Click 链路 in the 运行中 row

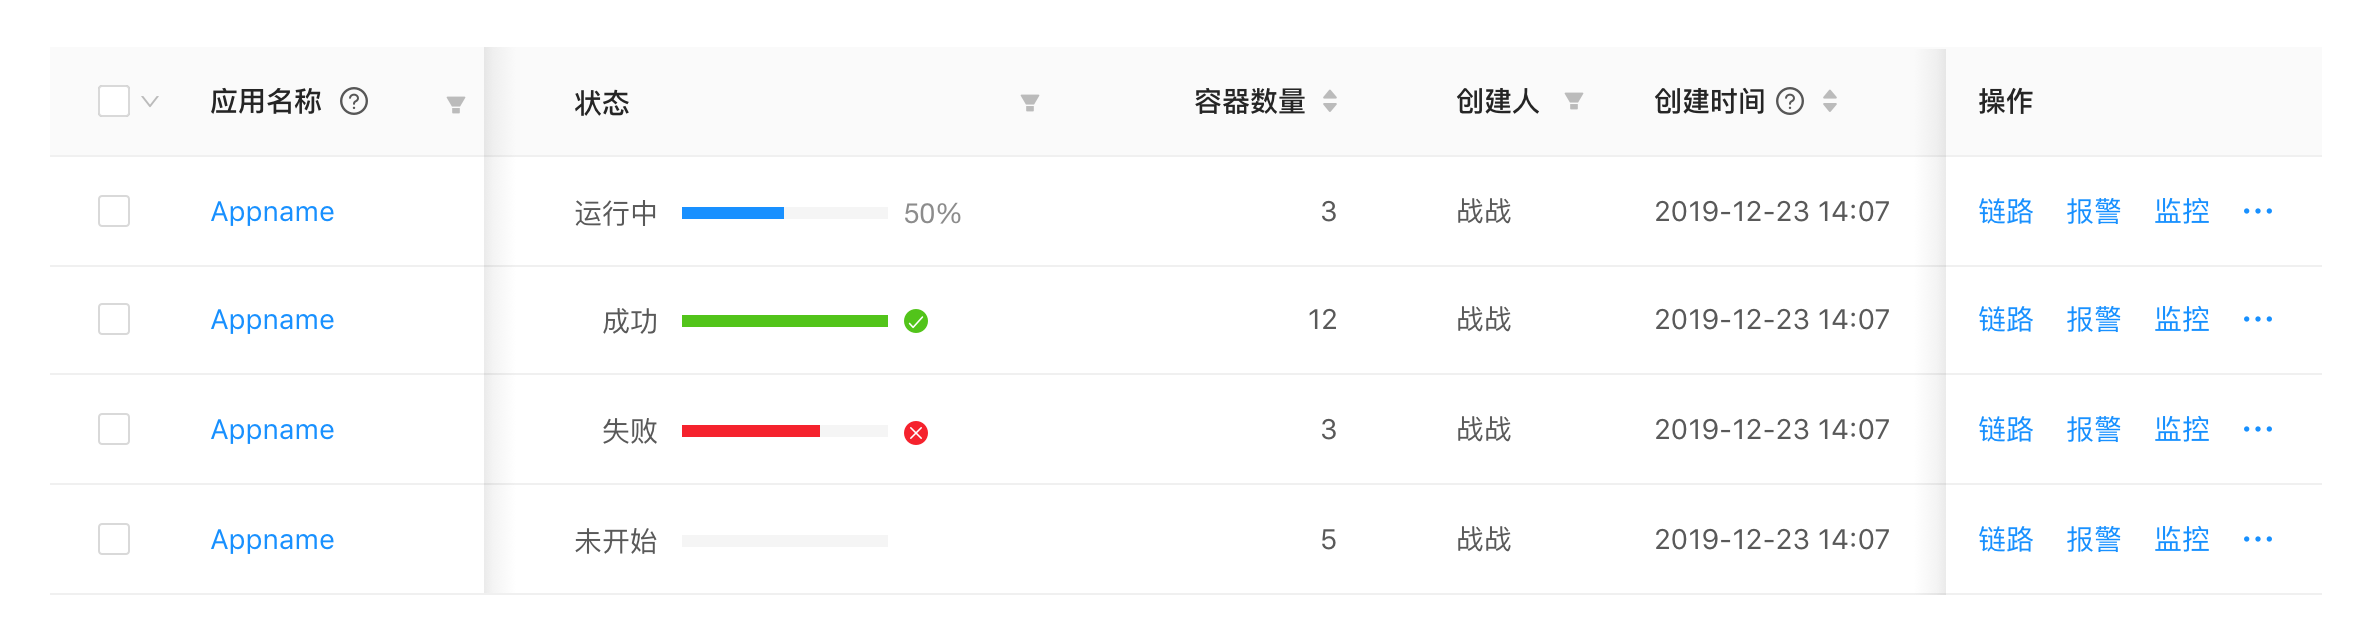click(2005, 211)
